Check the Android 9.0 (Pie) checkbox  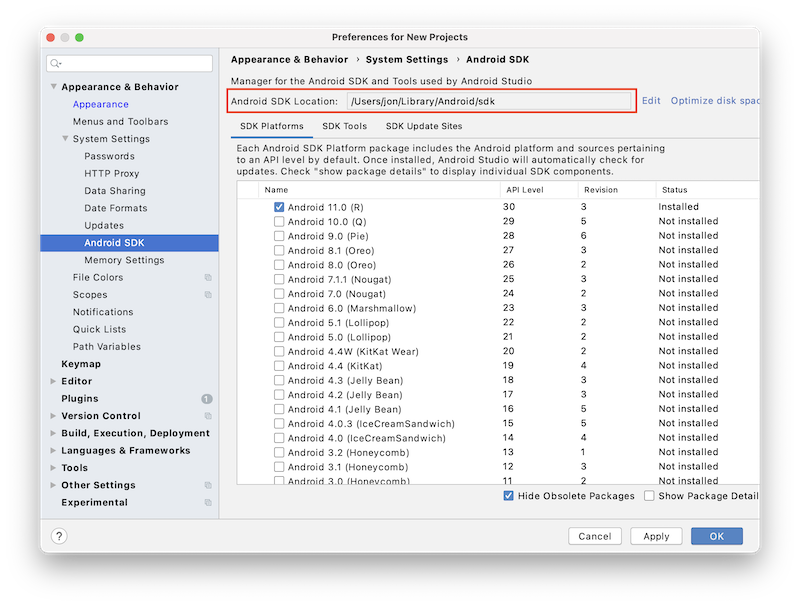279,236
